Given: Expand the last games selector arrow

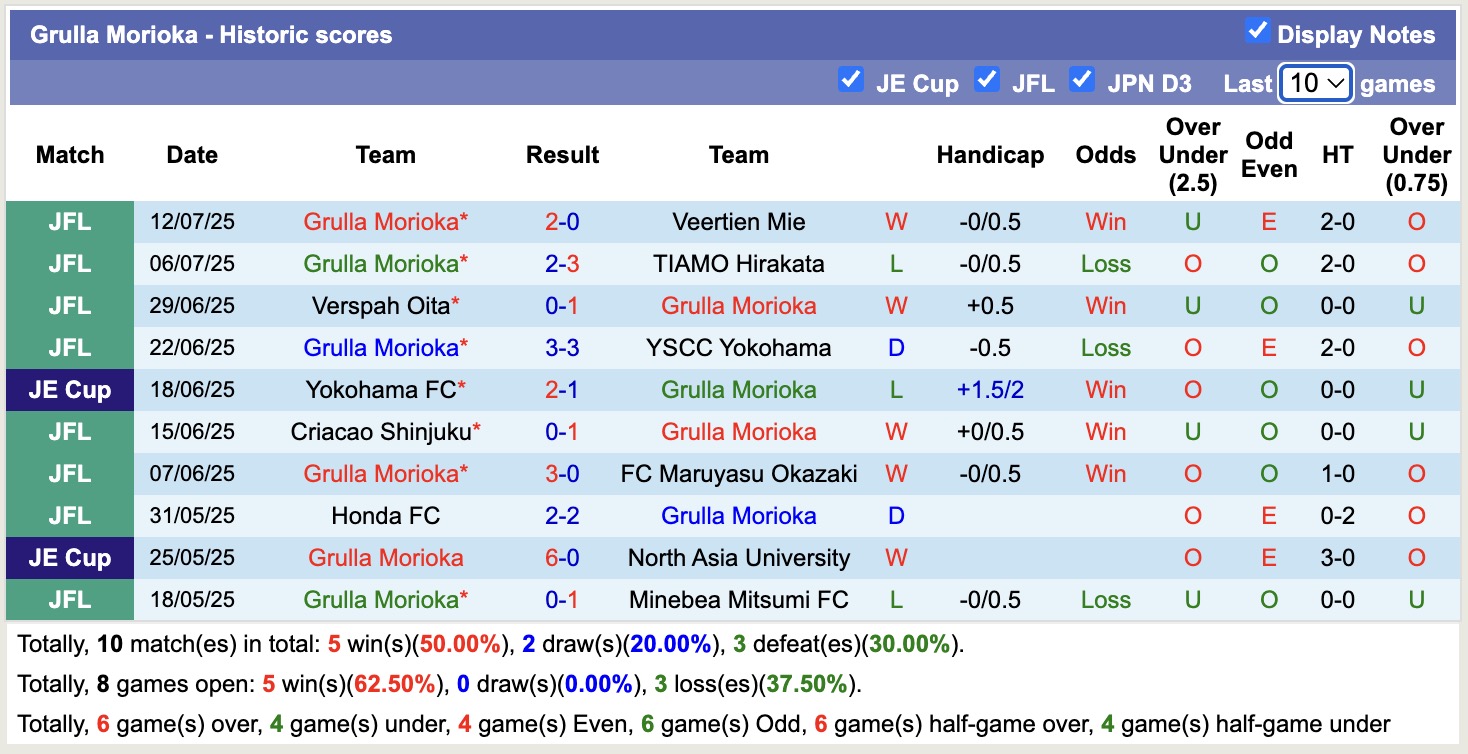Looking at the screenshot, I should pos(1334,82).
